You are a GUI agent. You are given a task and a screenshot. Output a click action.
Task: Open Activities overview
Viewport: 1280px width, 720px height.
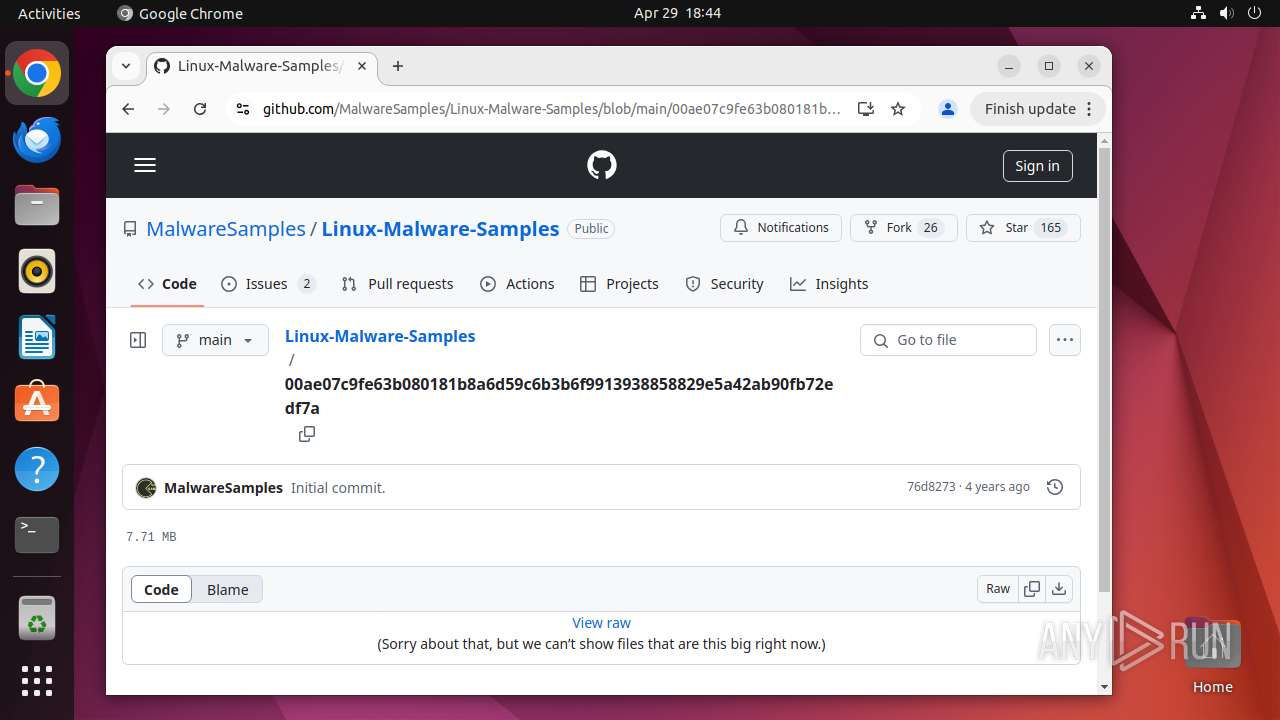[x=49, y=13]
